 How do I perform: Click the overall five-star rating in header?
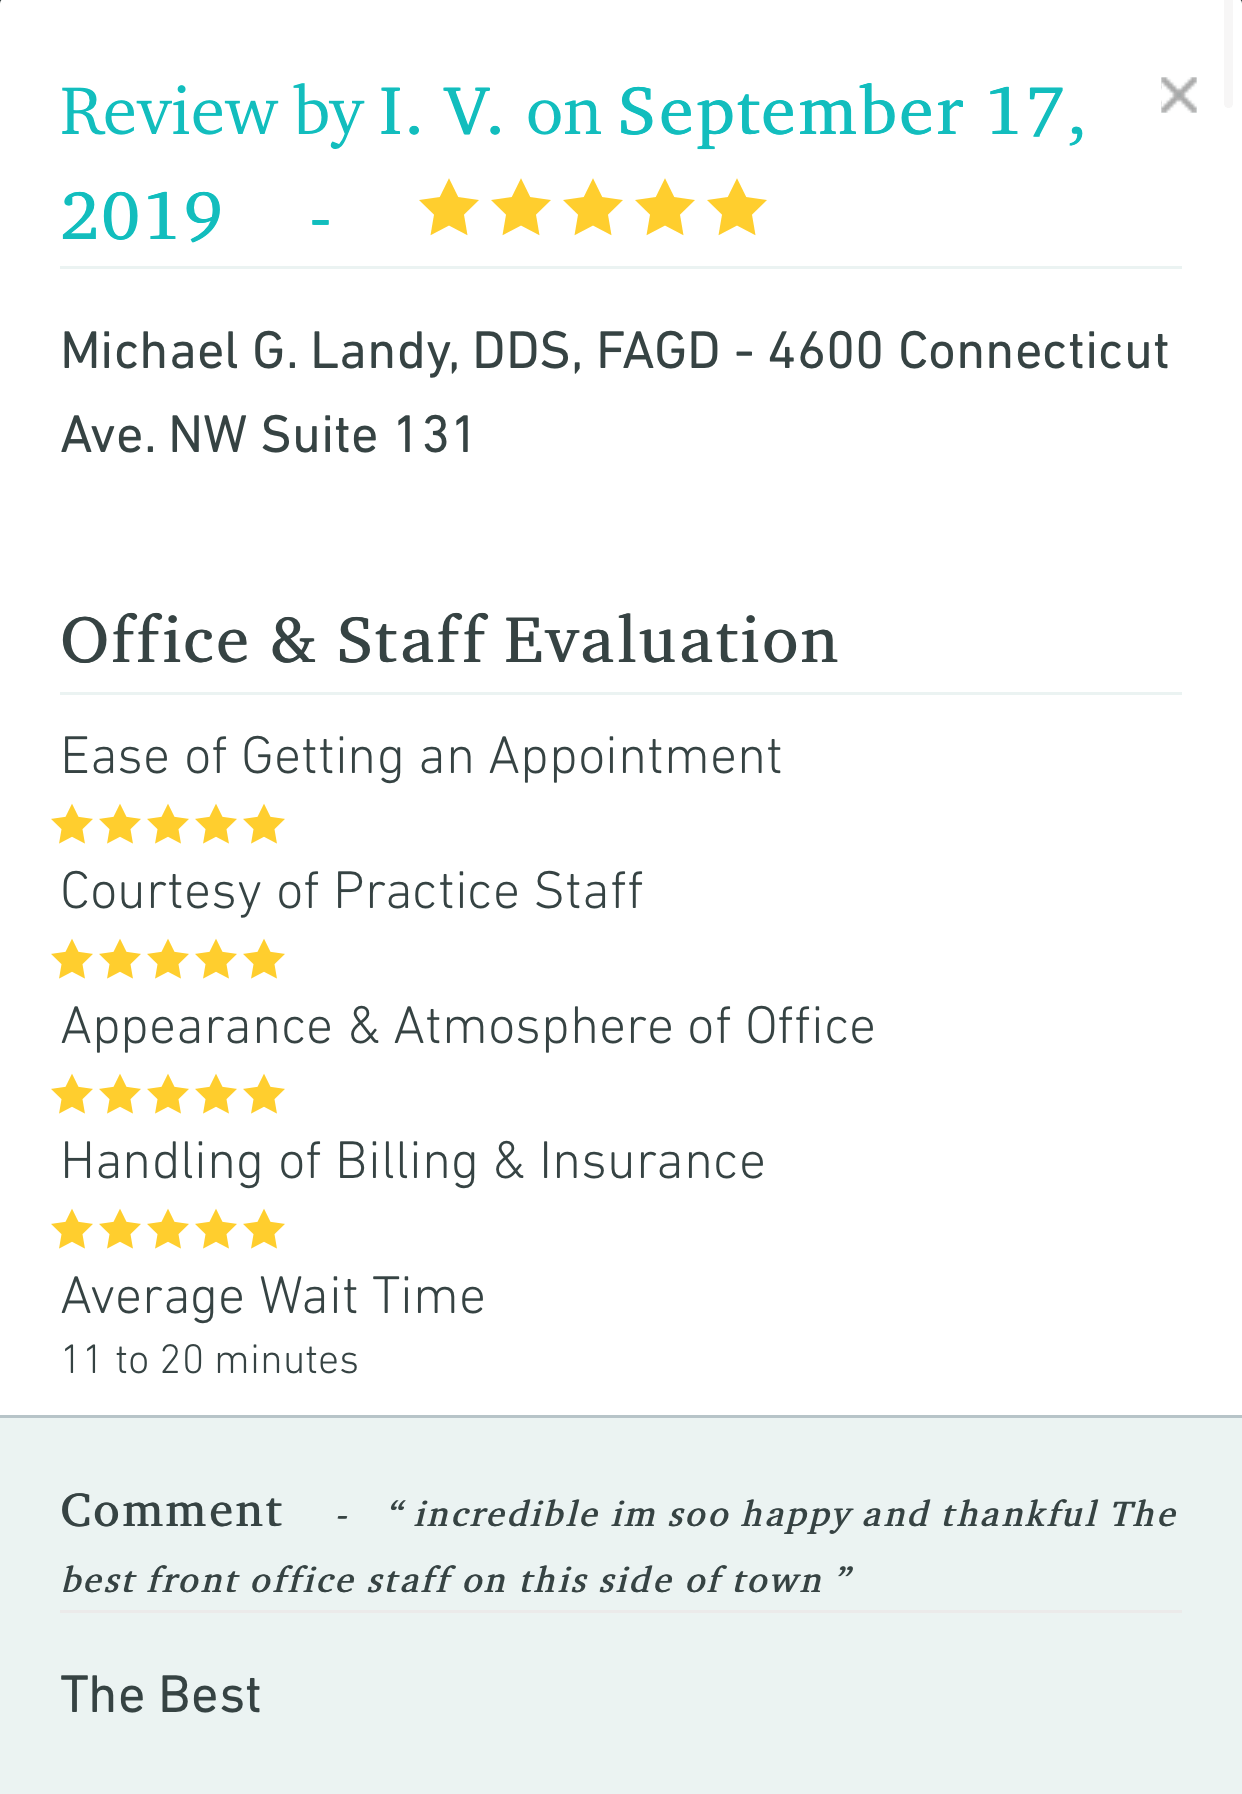(x=593, y=208)
